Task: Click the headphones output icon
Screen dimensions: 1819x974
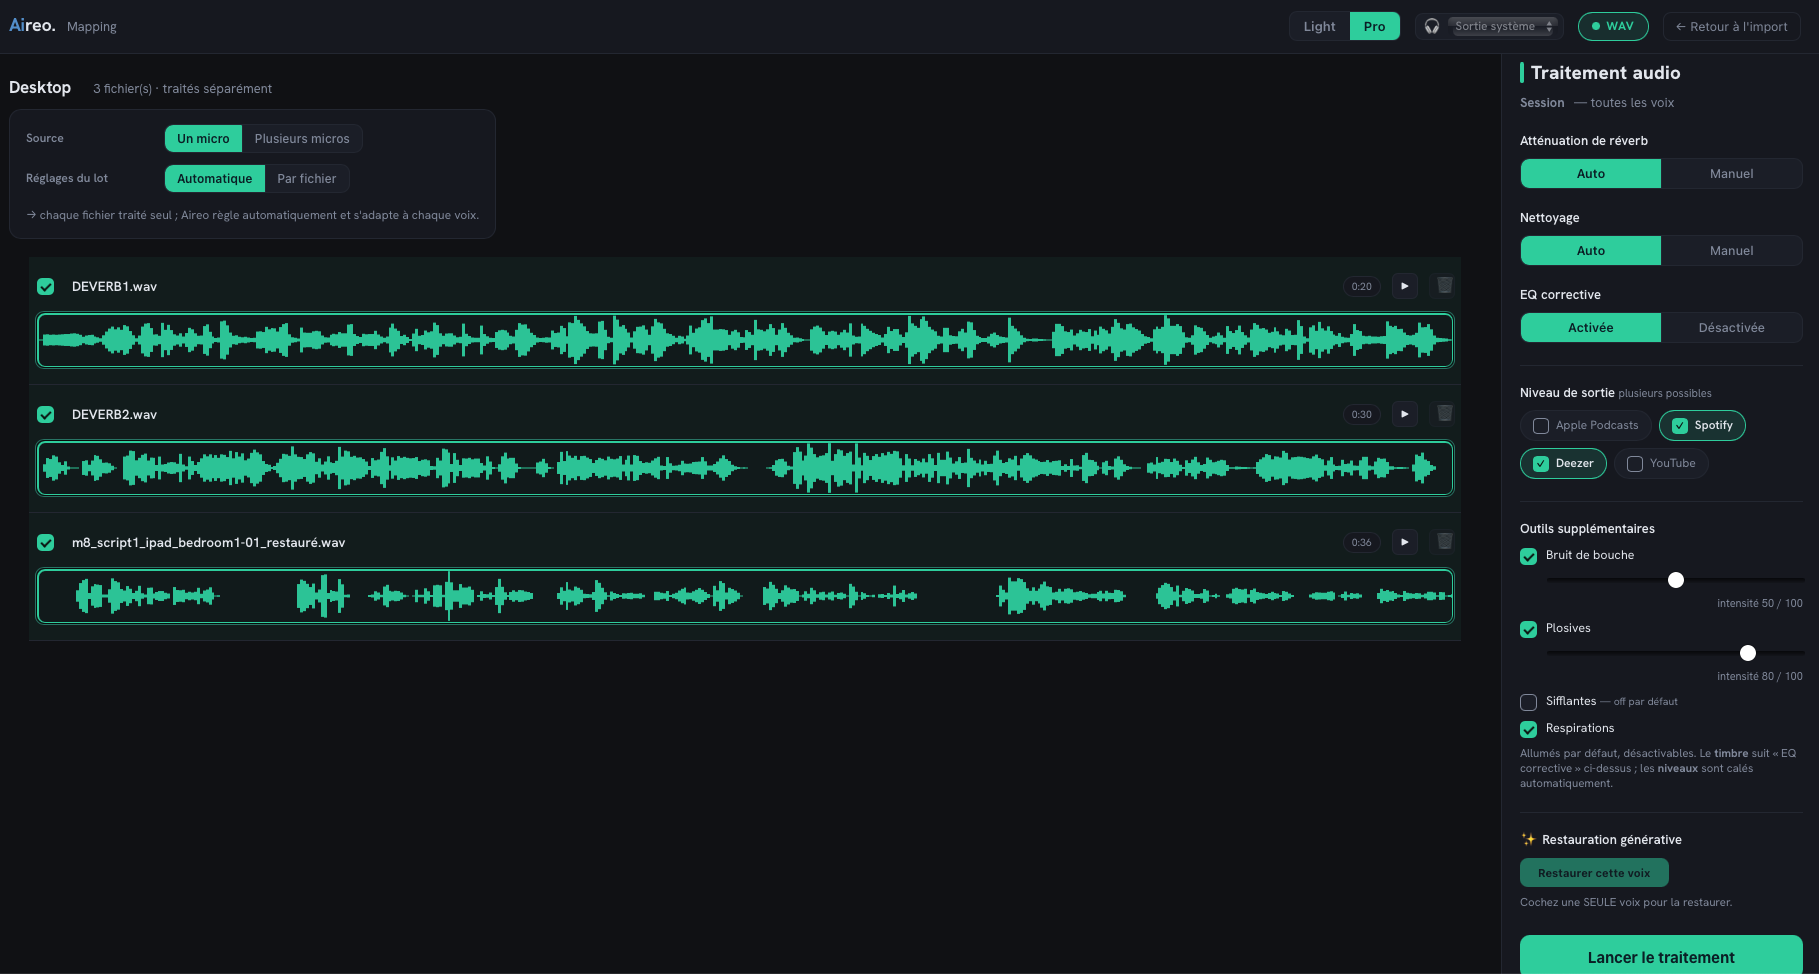Action: click(x=1432, y=26)
